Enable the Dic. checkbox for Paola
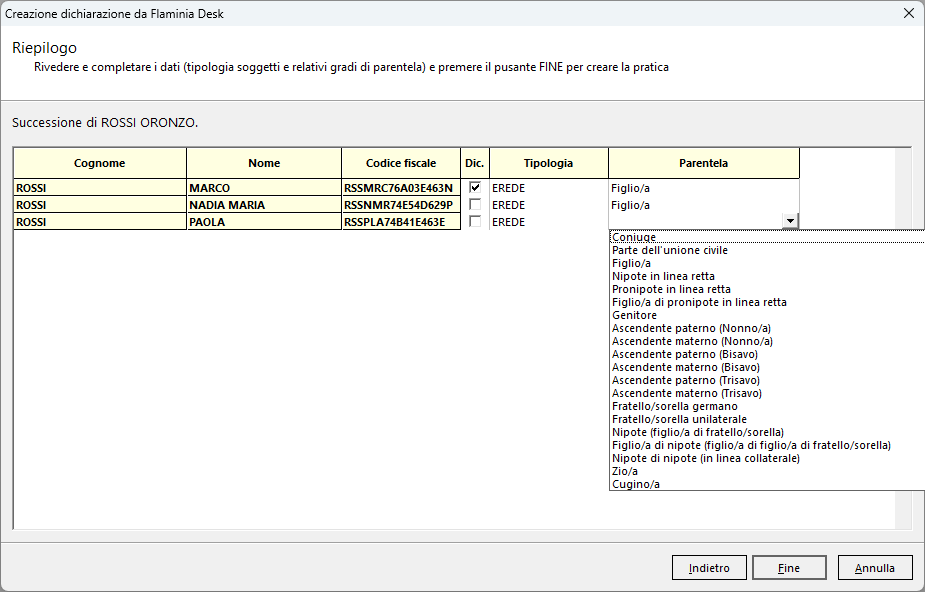Viewport: 925px width, 592px height. pyautogui.click(x=475, y=222)
